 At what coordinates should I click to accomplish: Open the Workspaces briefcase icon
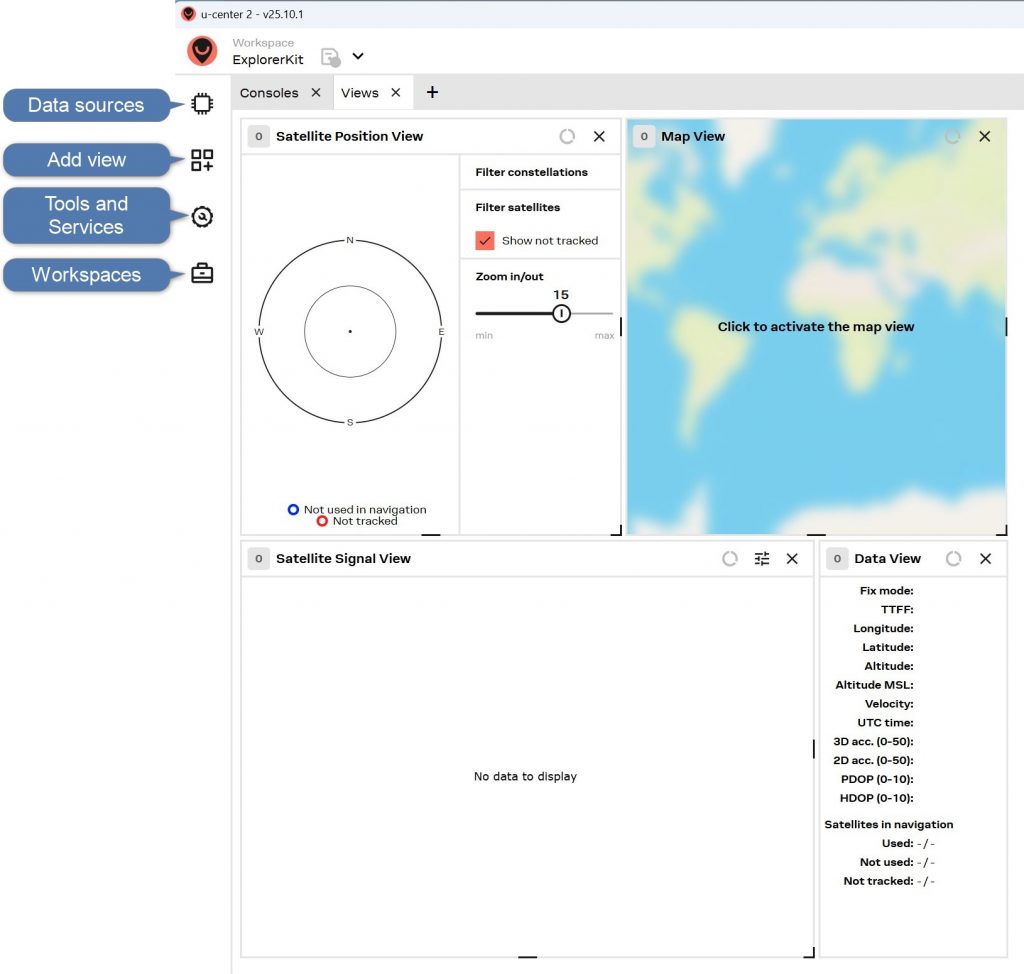202,274
